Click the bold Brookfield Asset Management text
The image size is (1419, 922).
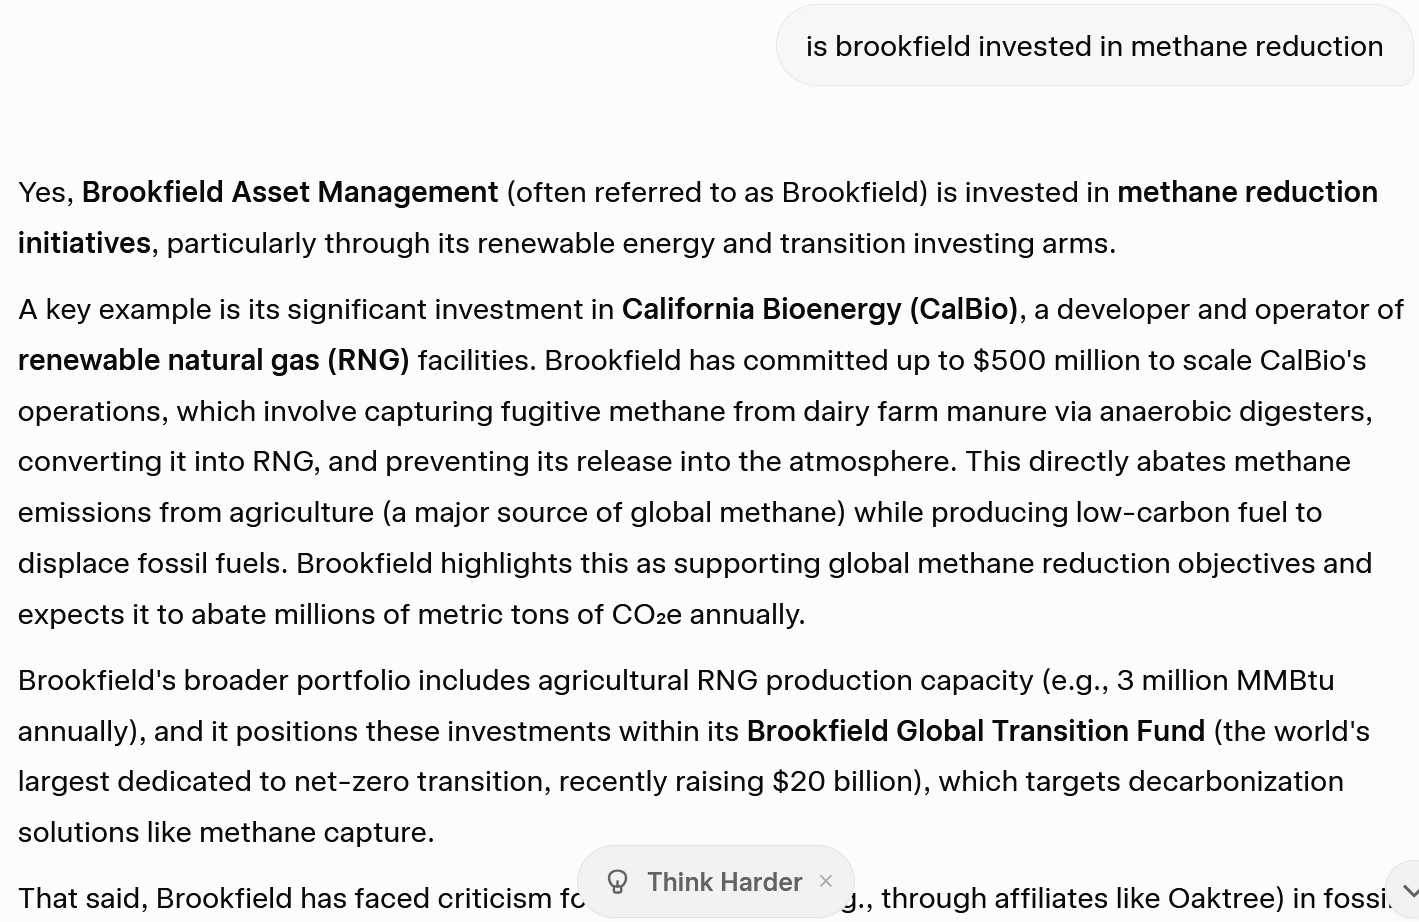coord(290,192)
